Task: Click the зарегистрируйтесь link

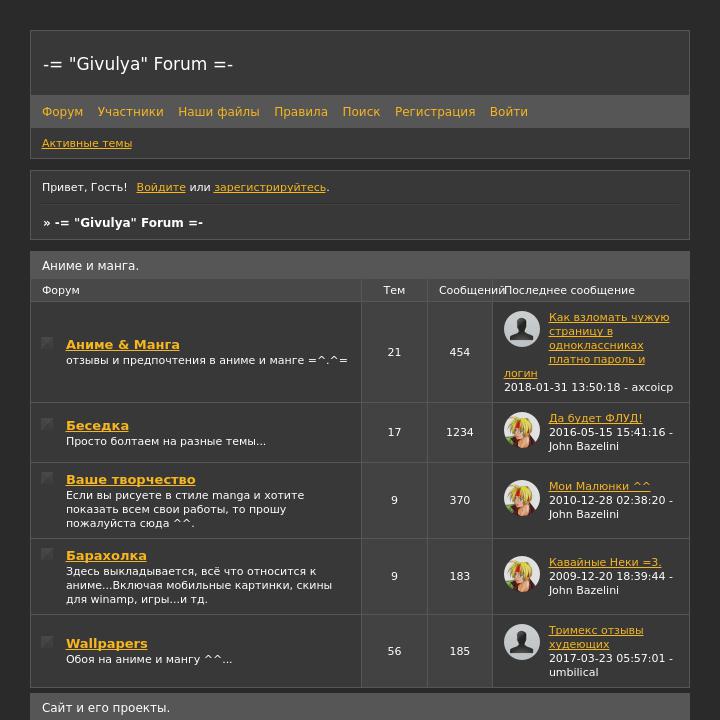Action: click(269, 187)
